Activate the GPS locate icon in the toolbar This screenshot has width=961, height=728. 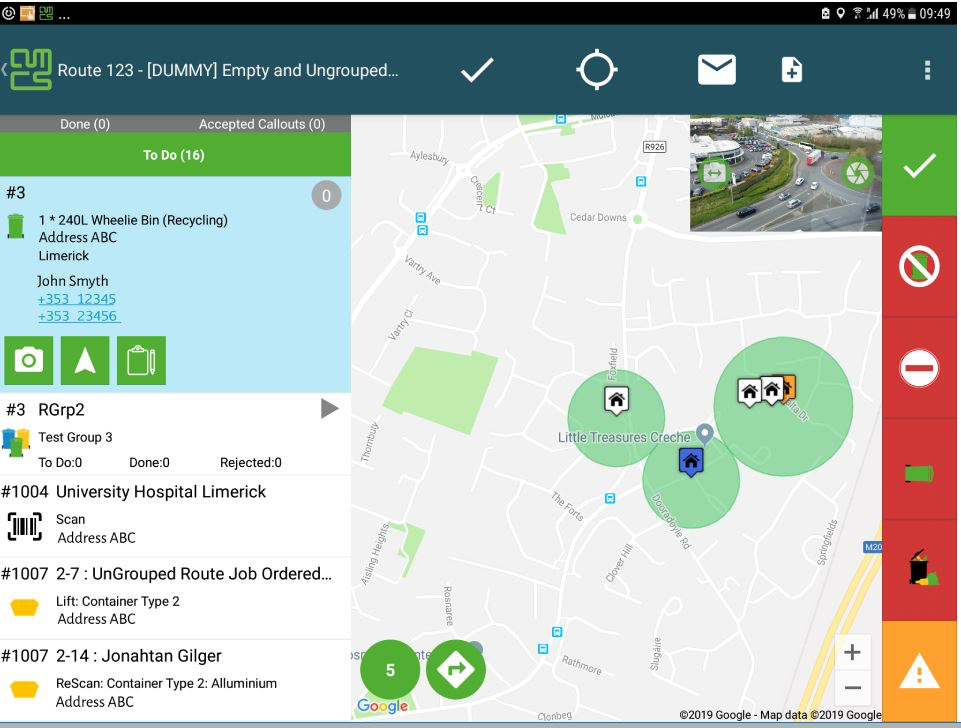597,69
